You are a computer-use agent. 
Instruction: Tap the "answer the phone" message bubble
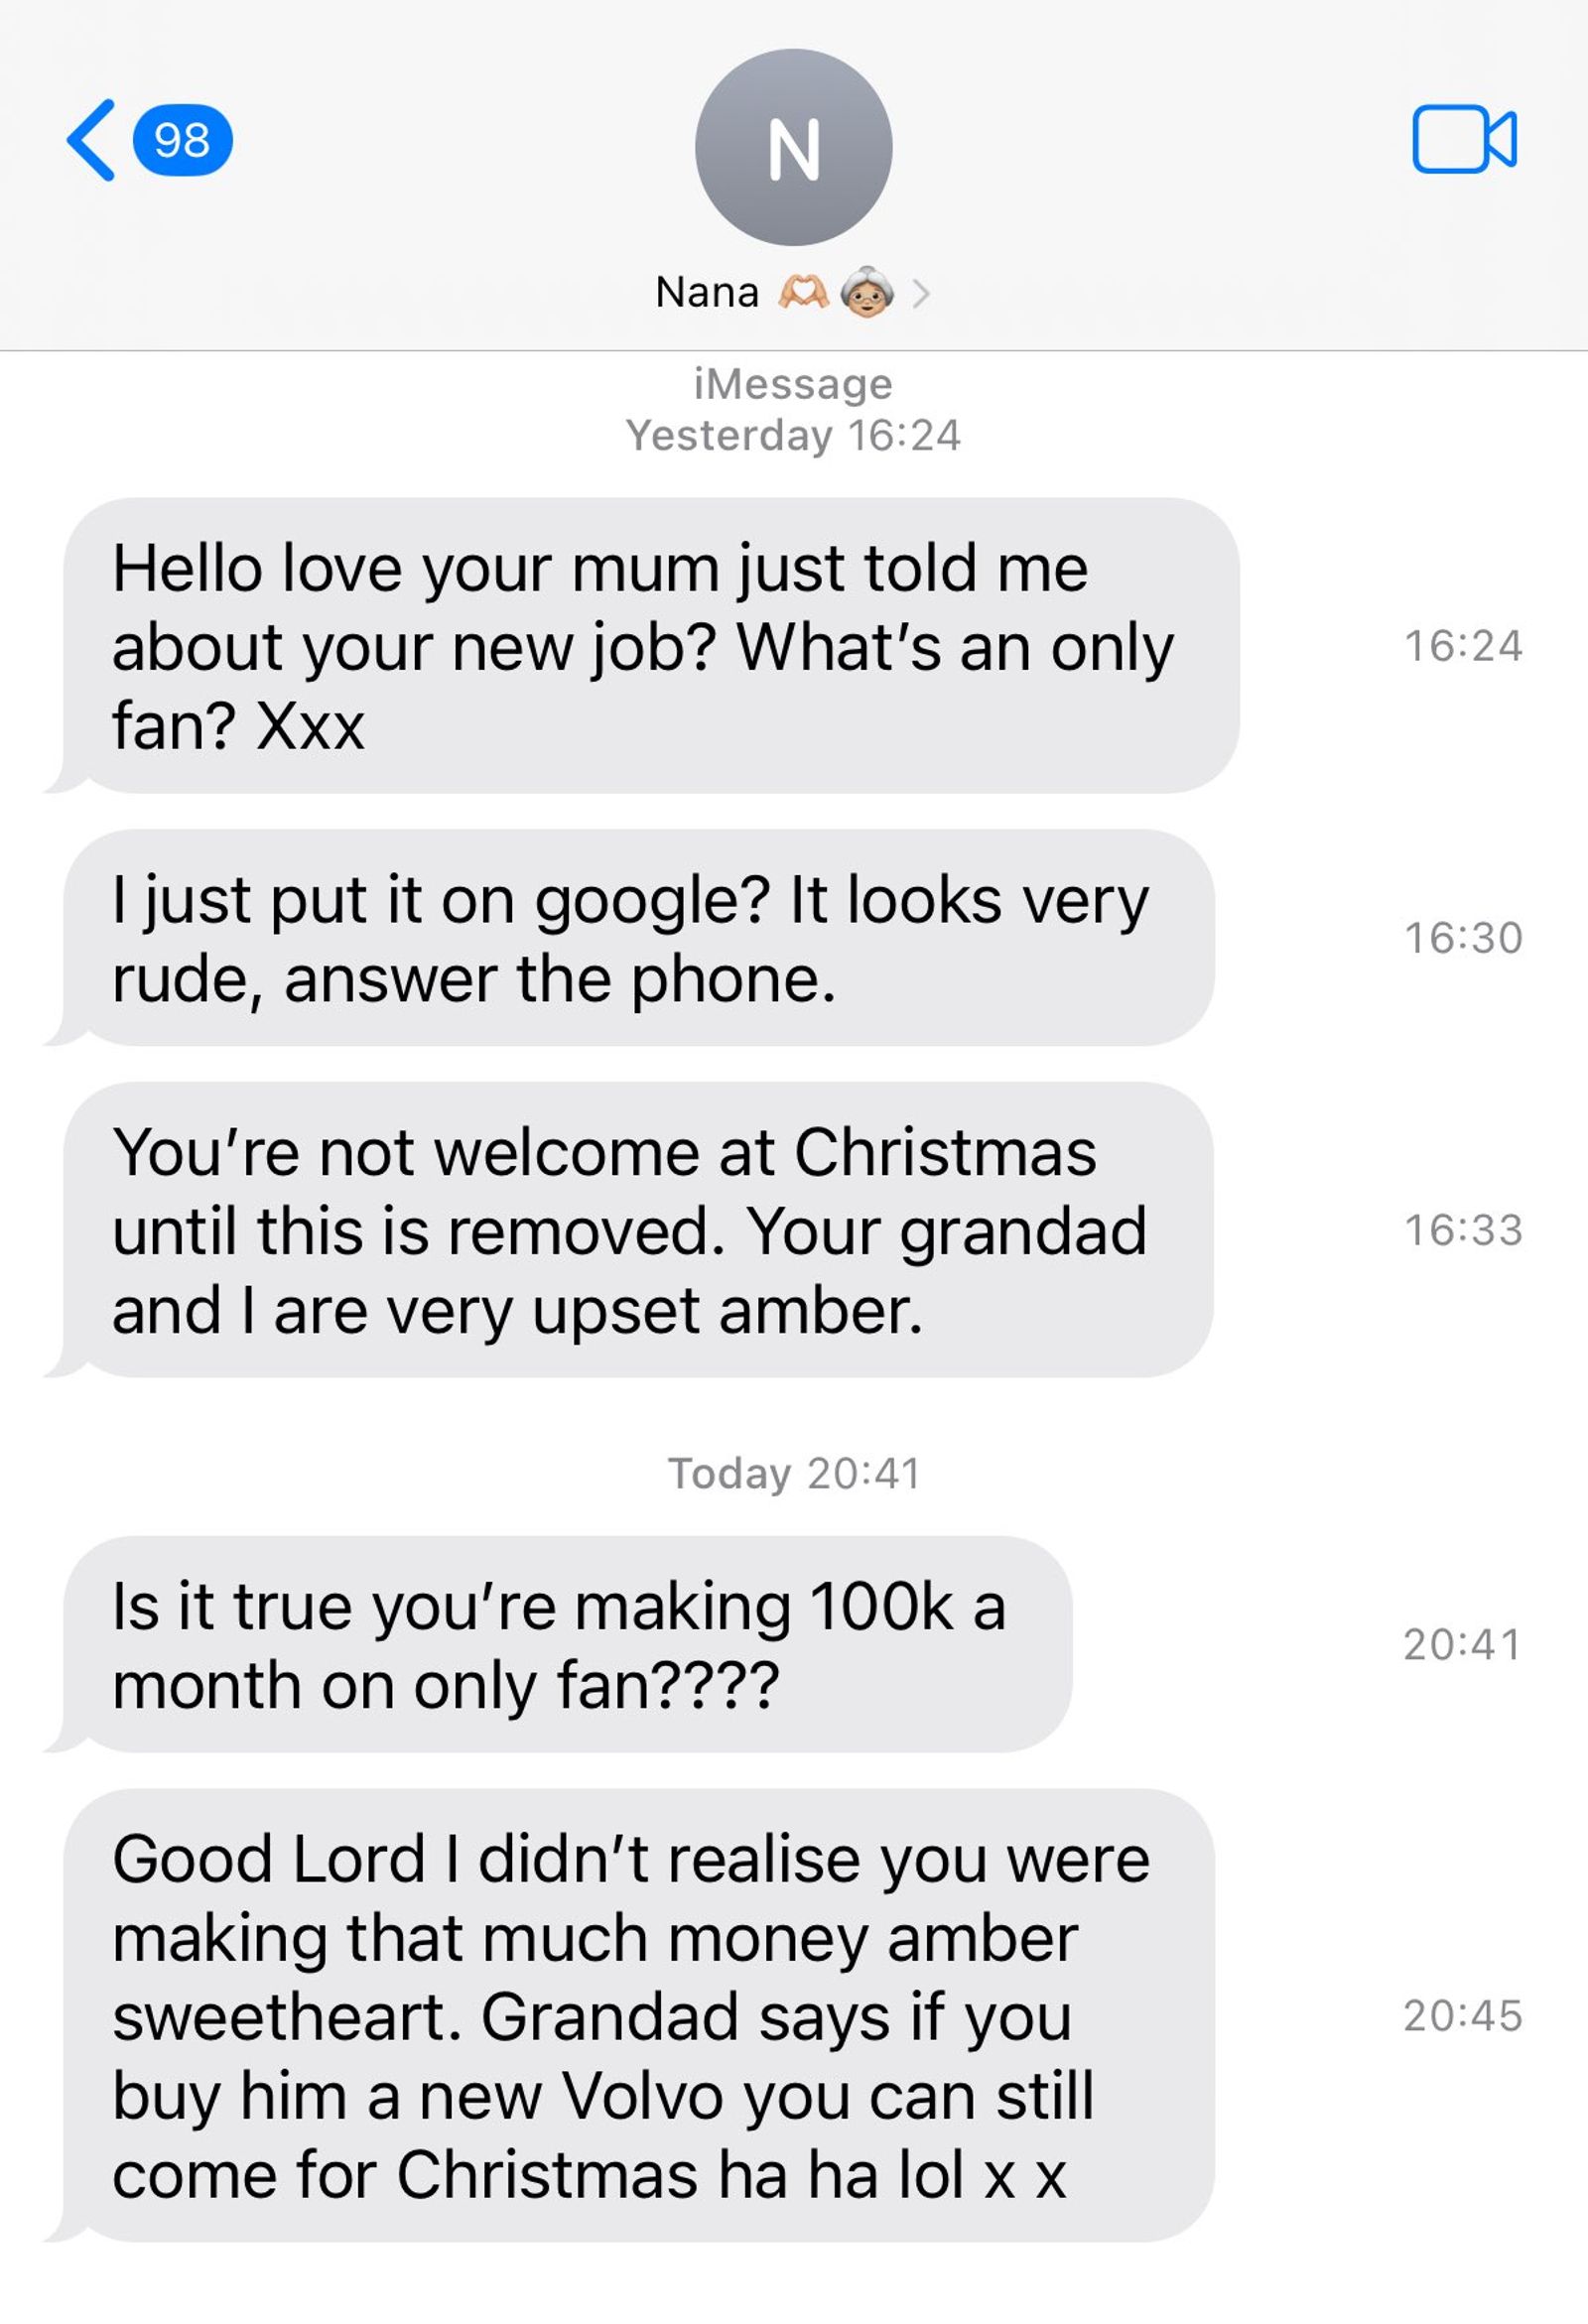(x=638, y=938)
